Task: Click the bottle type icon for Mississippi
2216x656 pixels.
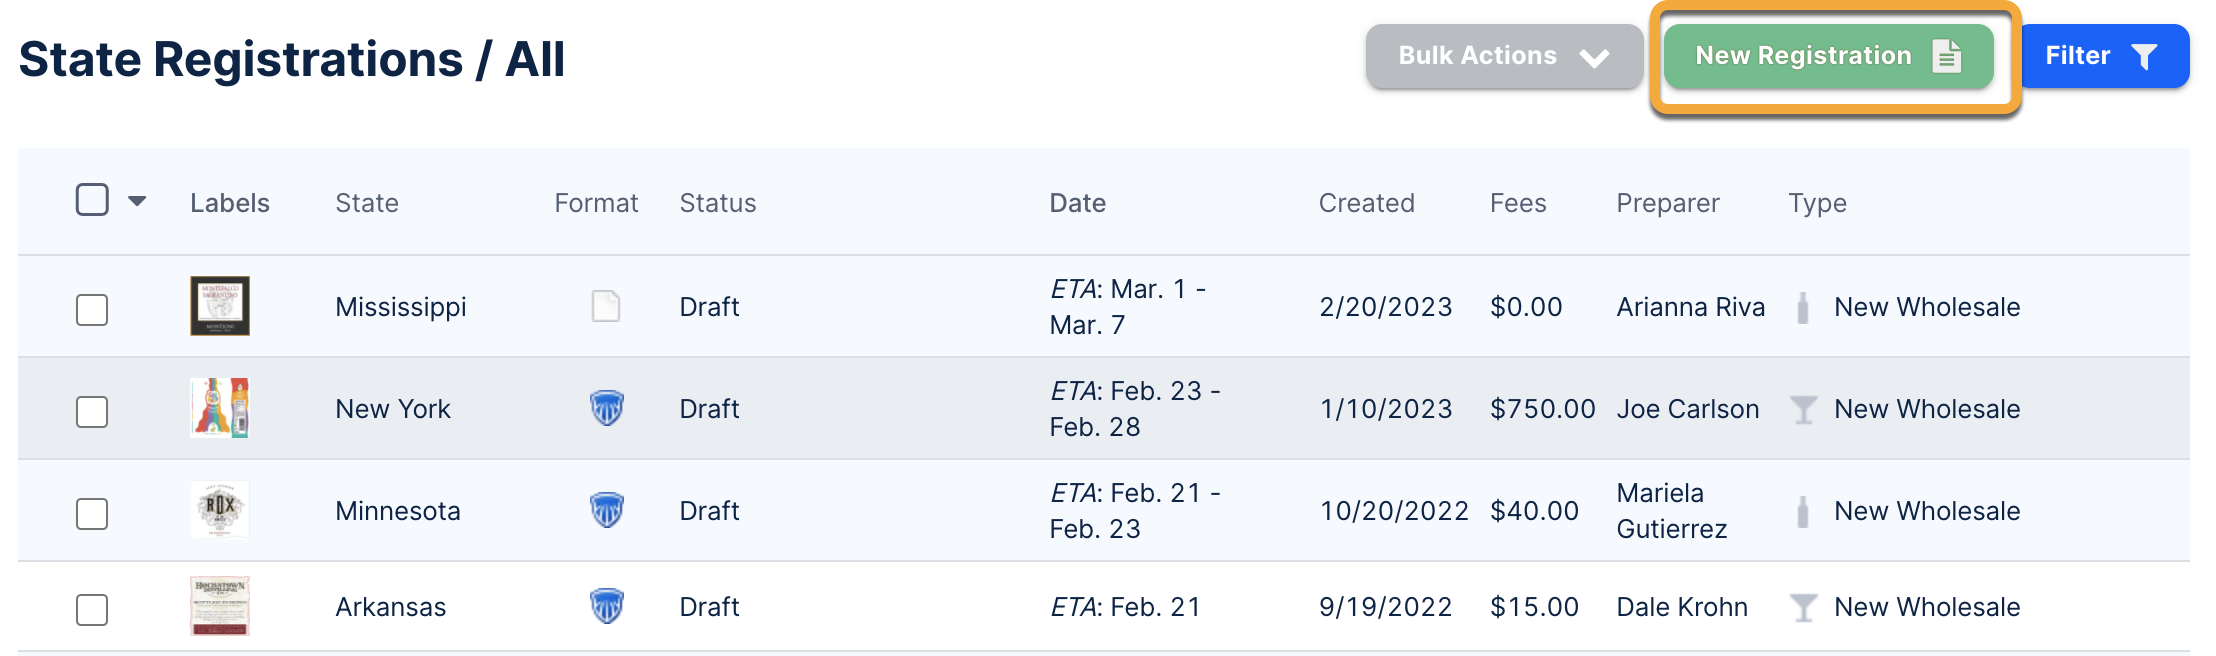Action: [1802, 307]
